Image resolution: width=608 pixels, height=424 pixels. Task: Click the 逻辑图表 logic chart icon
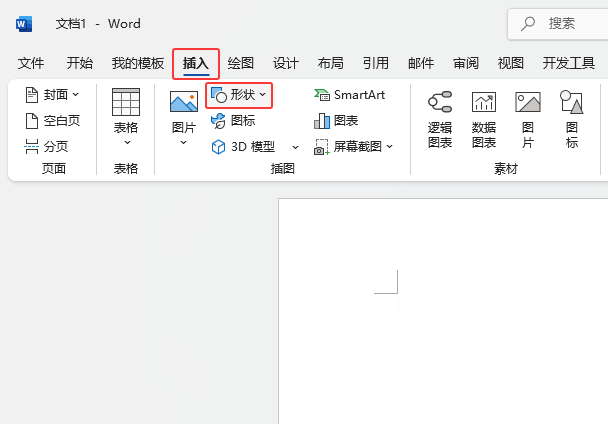pos(440,102)
